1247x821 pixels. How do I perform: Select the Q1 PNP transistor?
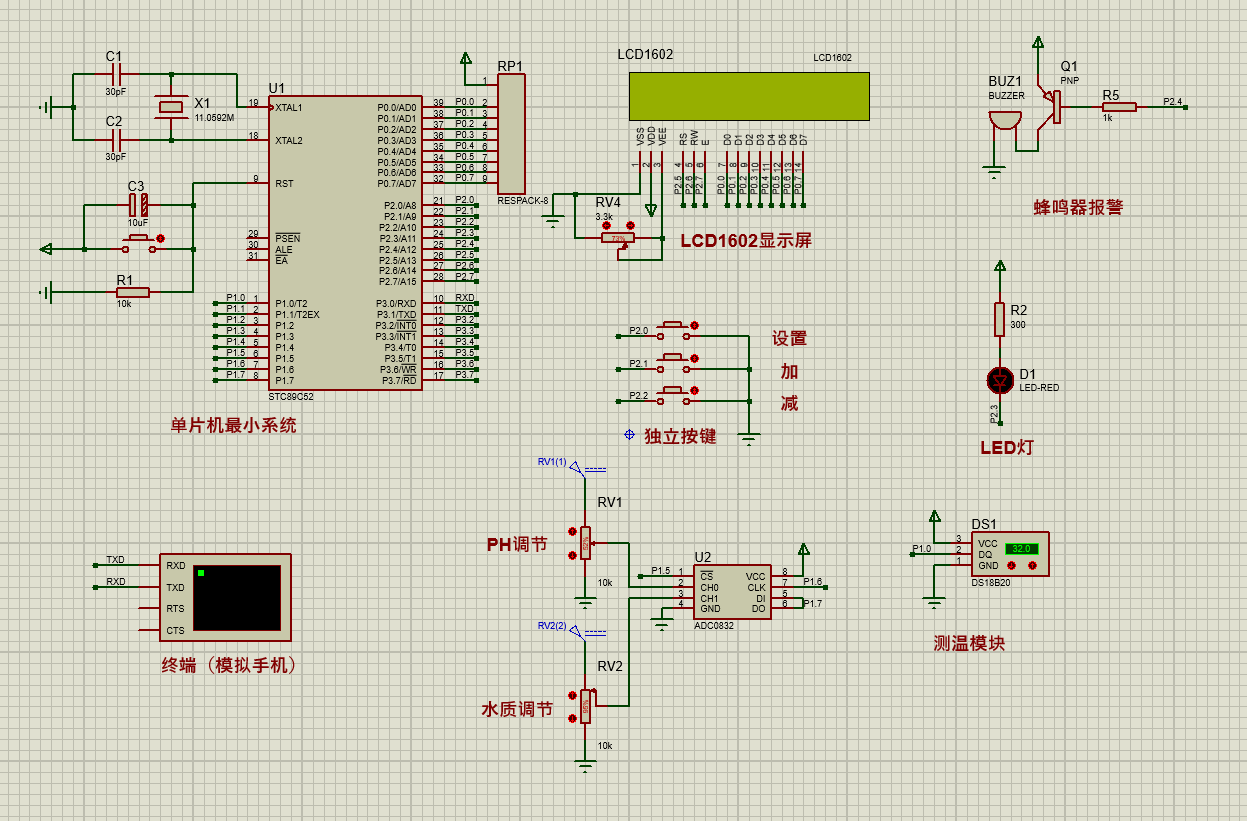(x=1053, y=106)
